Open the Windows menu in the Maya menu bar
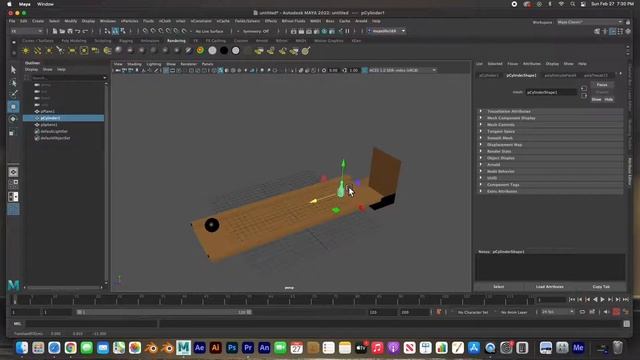640x360 pixels. tap(108, 21)
